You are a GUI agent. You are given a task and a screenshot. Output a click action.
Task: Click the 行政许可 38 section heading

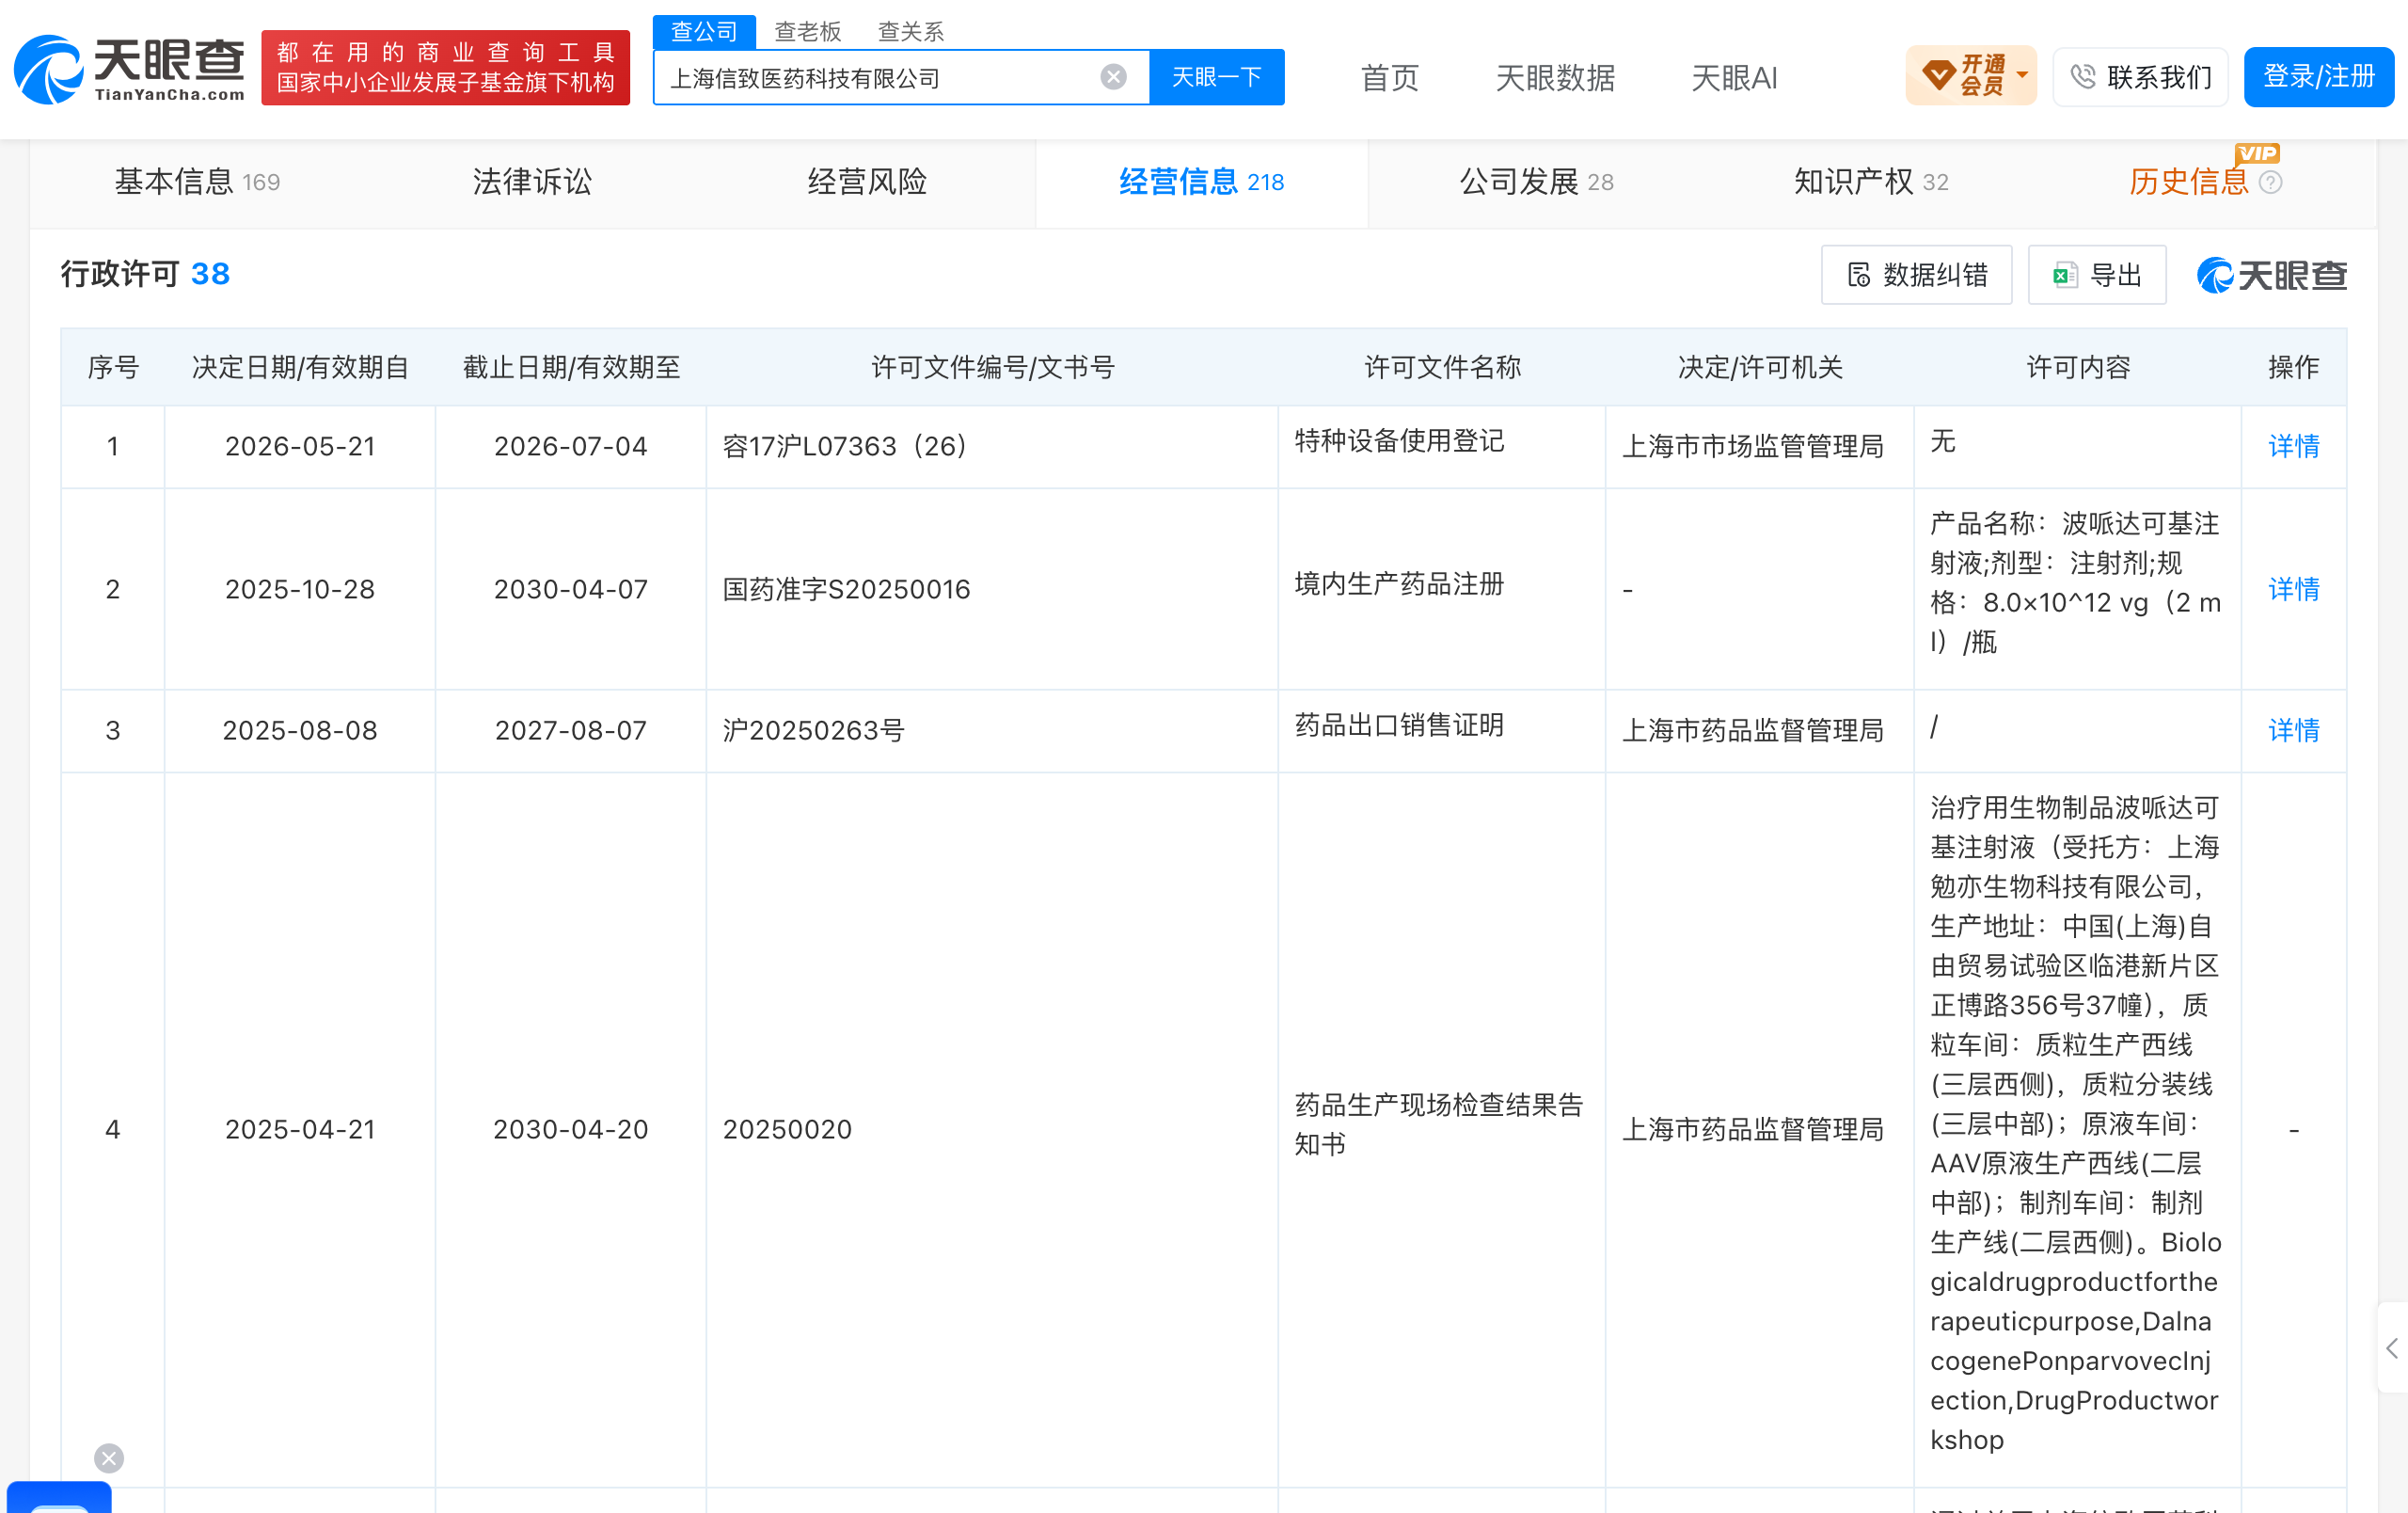pos(145,274)
